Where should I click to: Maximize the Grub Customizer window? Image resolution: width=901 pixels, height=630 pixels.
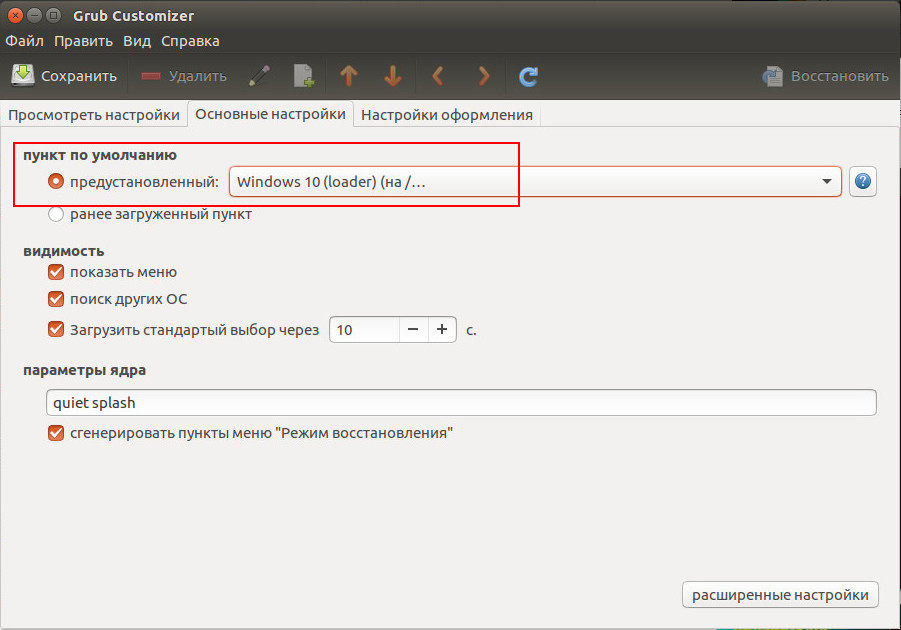53,16
